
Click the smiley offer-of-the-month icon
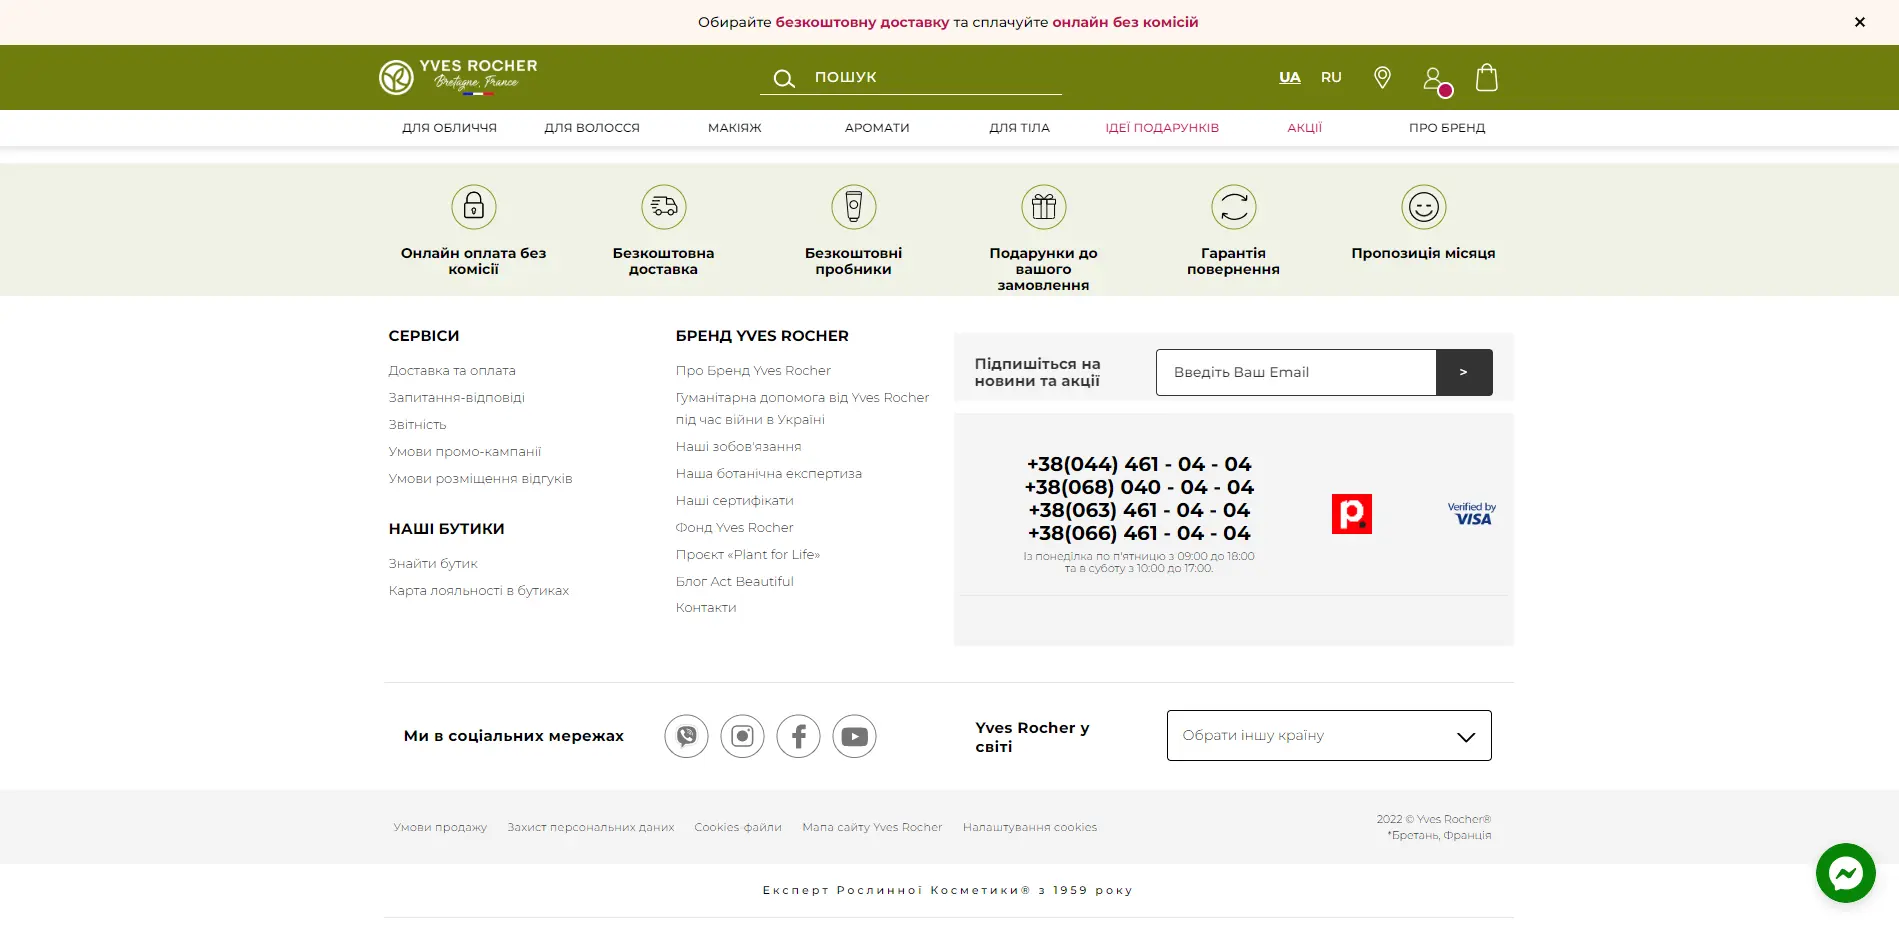click(x=1424, y=207)
